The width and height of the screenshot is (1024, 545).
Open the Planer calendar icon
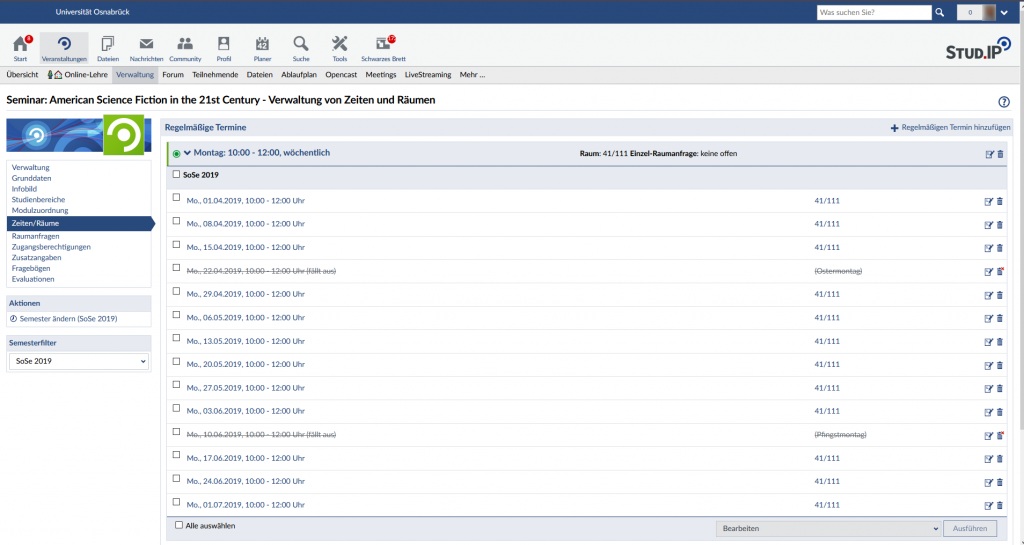click(262, 45)
